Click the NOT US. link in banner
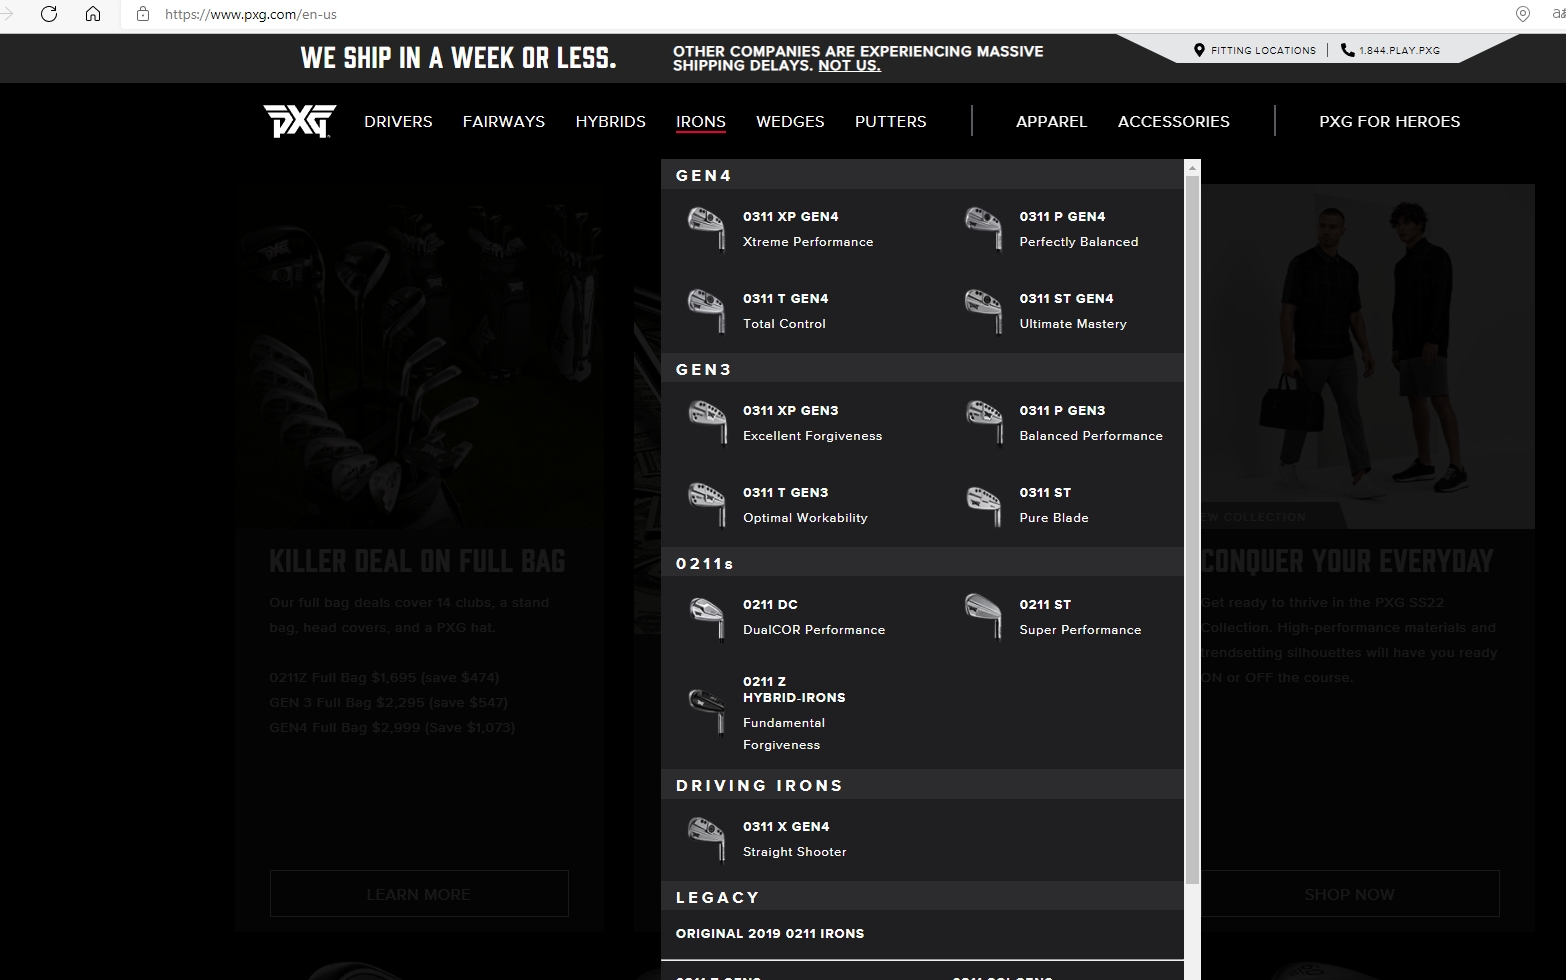 849,65
